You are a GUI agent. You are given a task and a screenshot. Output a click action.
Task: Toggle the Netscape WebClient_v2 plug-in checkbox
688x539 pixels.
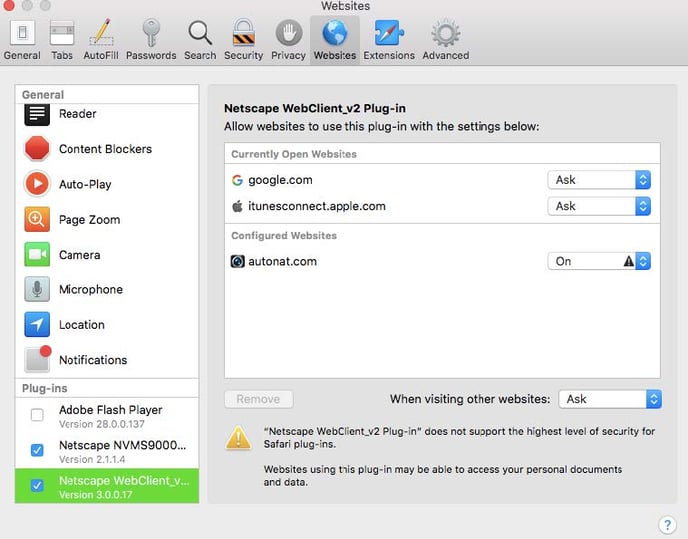37,485
